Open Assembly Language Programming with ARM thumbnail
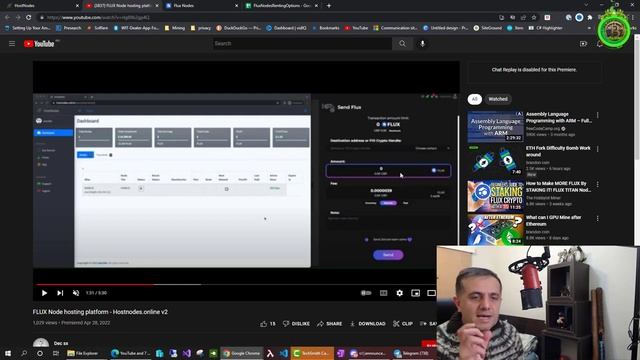 coord(495,126)
